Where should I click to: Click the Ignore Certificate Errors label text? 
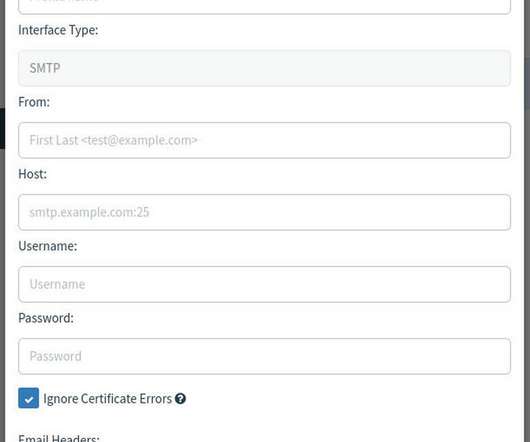tap(107, 399)
